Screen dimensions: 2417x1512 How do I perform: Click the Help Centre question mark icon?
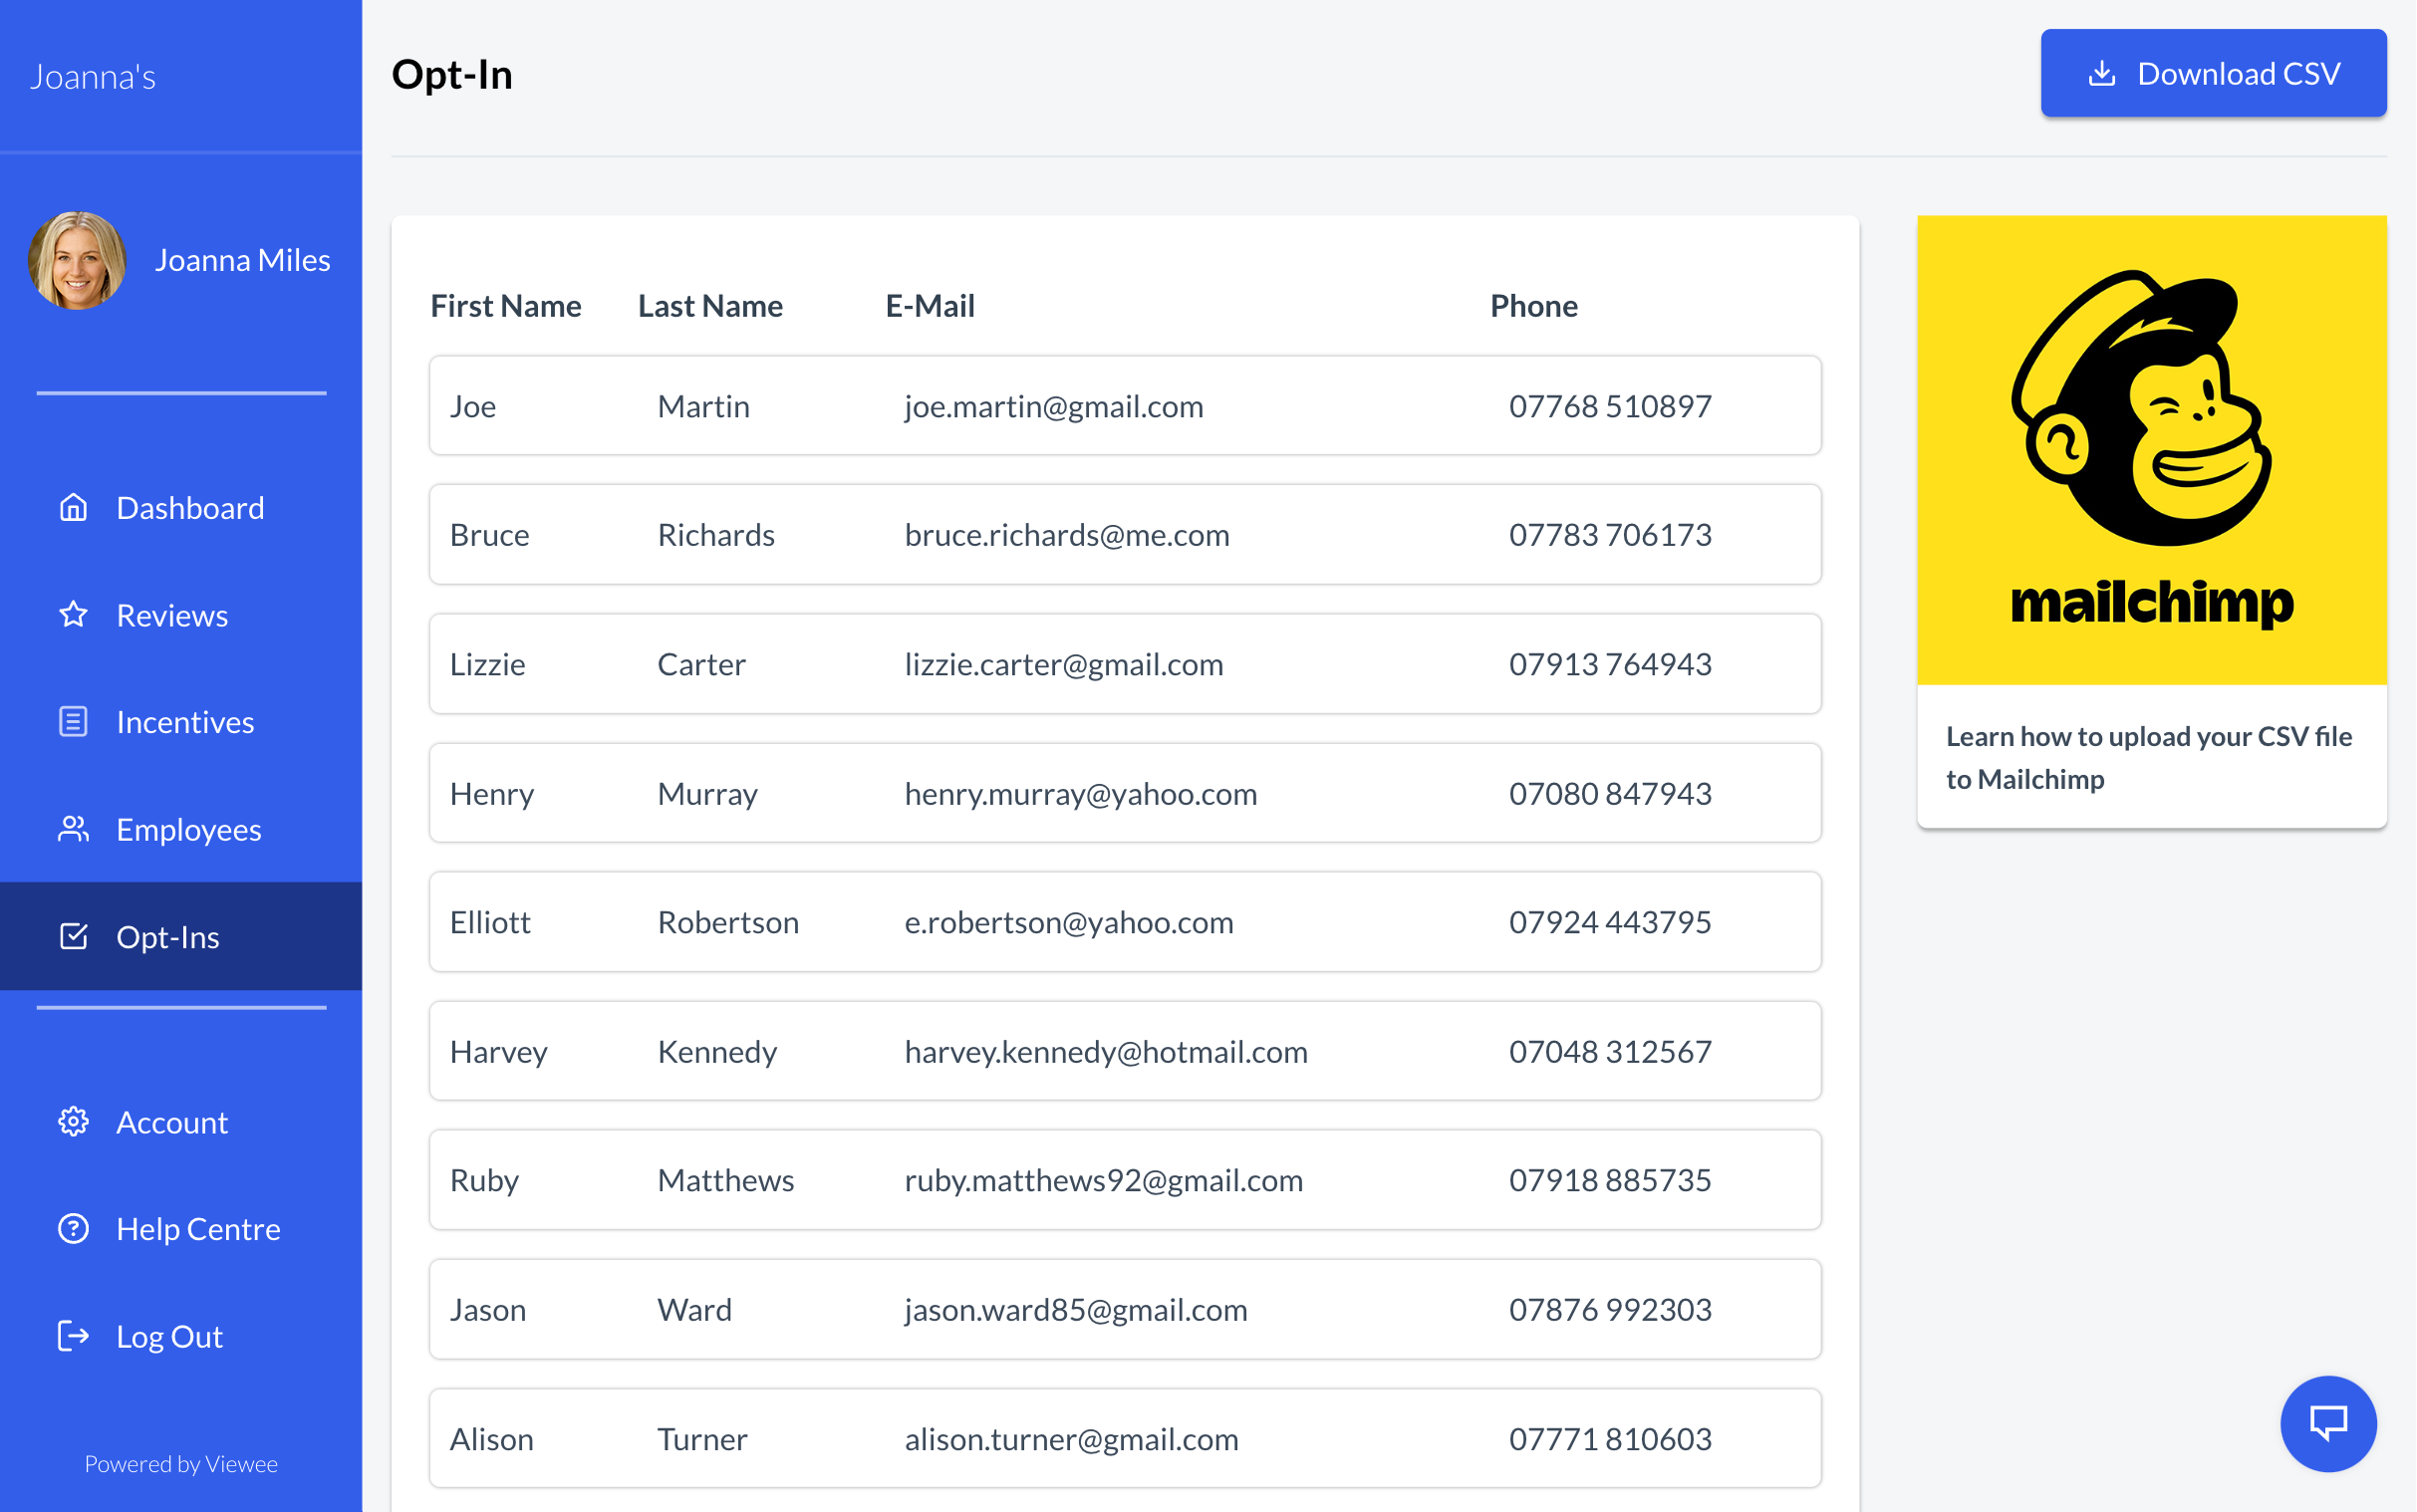(x=73, y=1229)
